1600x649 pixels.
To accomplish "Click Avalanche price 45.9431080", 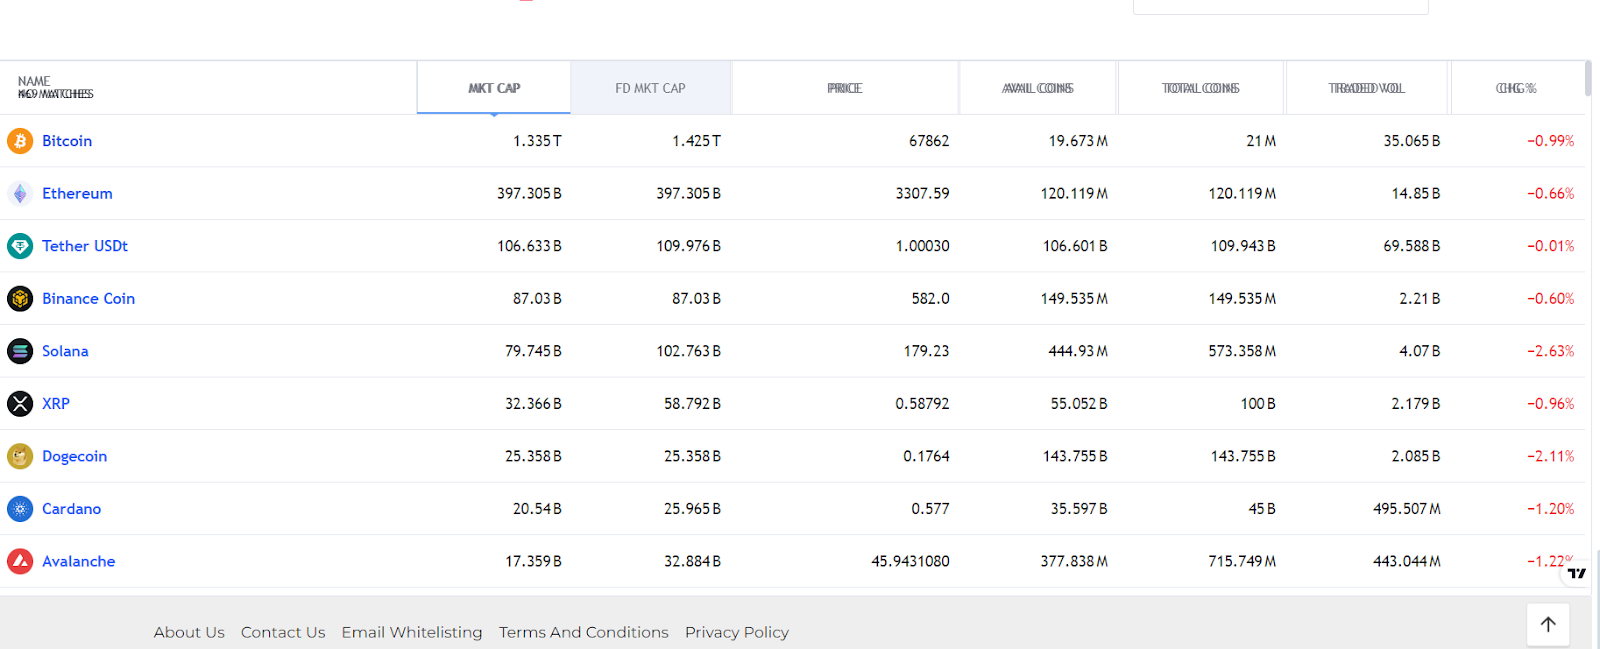I will tap(910, 561).
